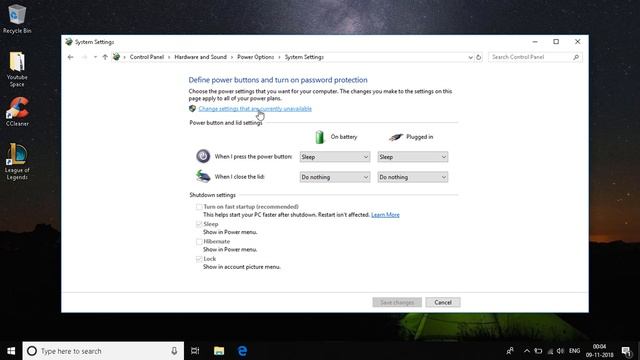Image resolution: width=640 pixels, height=360 pixels.
Task: Open the Recycle Bin desktop icon
Action: pos(17,18)
